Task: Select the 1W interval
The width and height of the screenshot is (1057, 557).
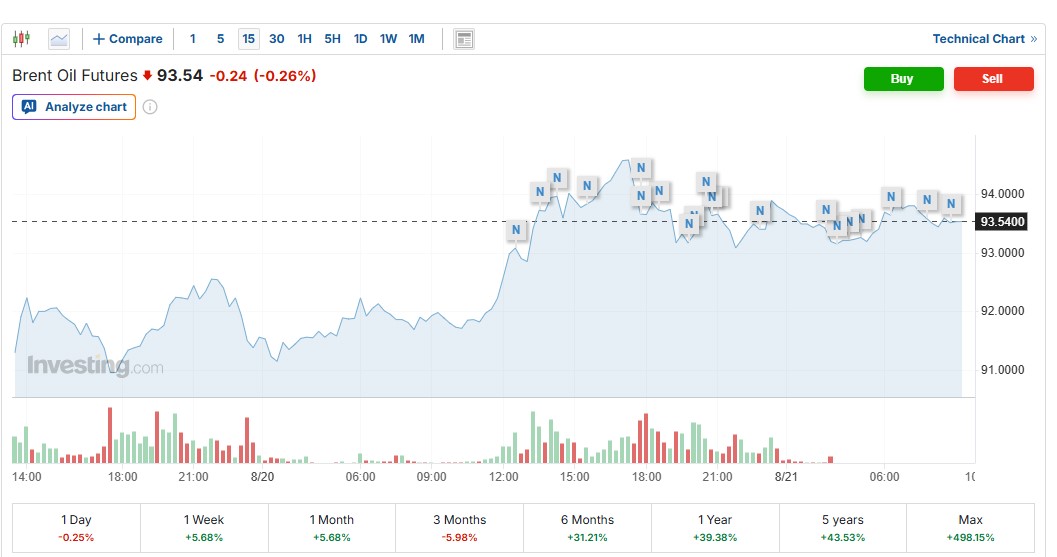Action: pyautogui.click(x=388, y=39)
